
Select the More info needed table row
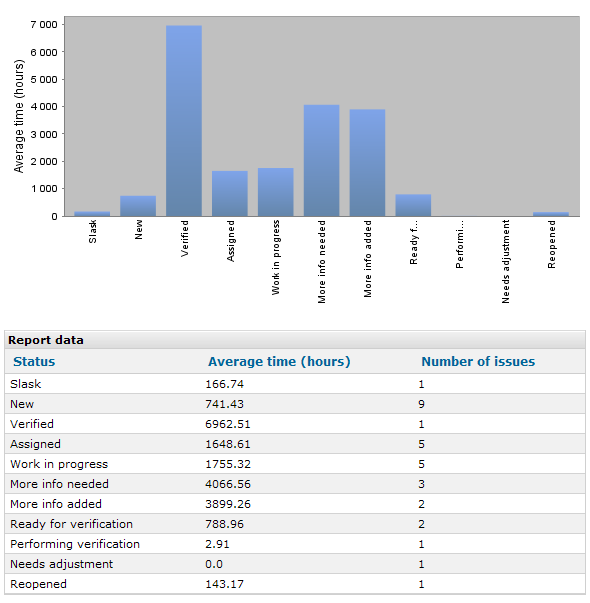295,484
